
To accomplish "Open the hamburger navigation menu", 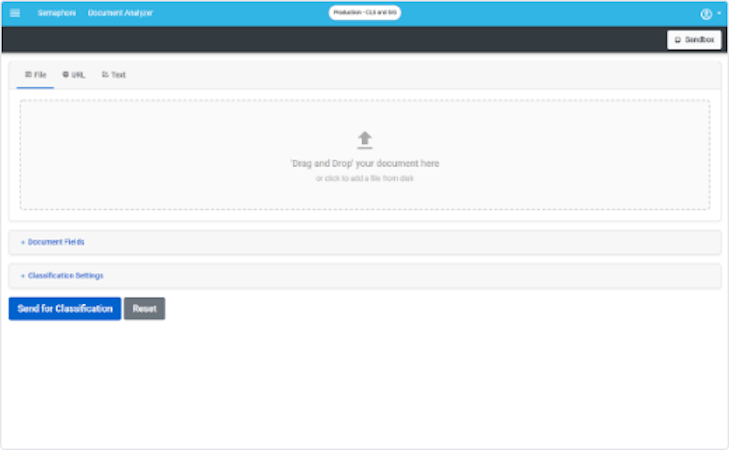I will [x=15, y=13].
